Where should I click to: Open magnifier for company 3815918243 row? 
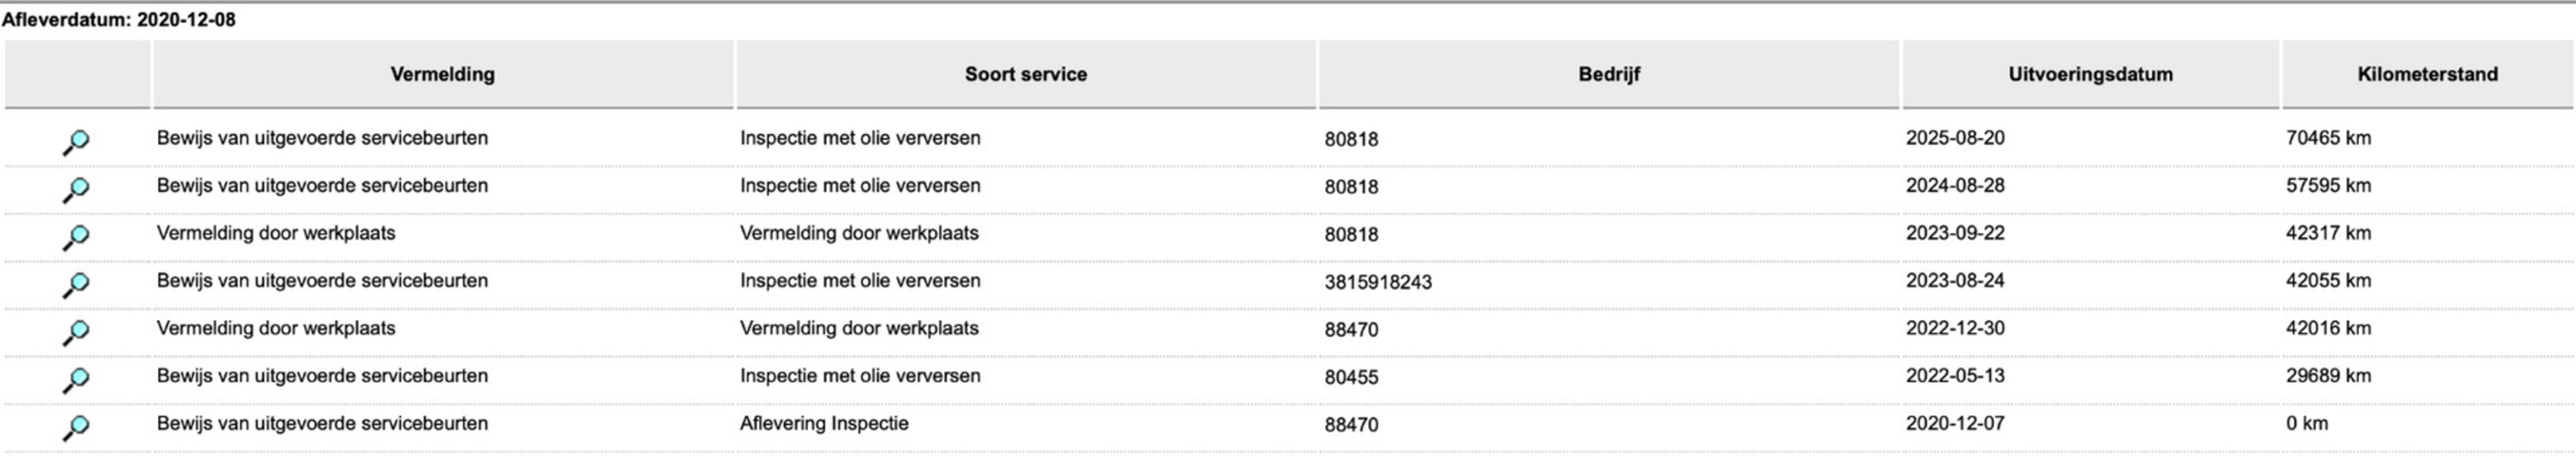76,285
